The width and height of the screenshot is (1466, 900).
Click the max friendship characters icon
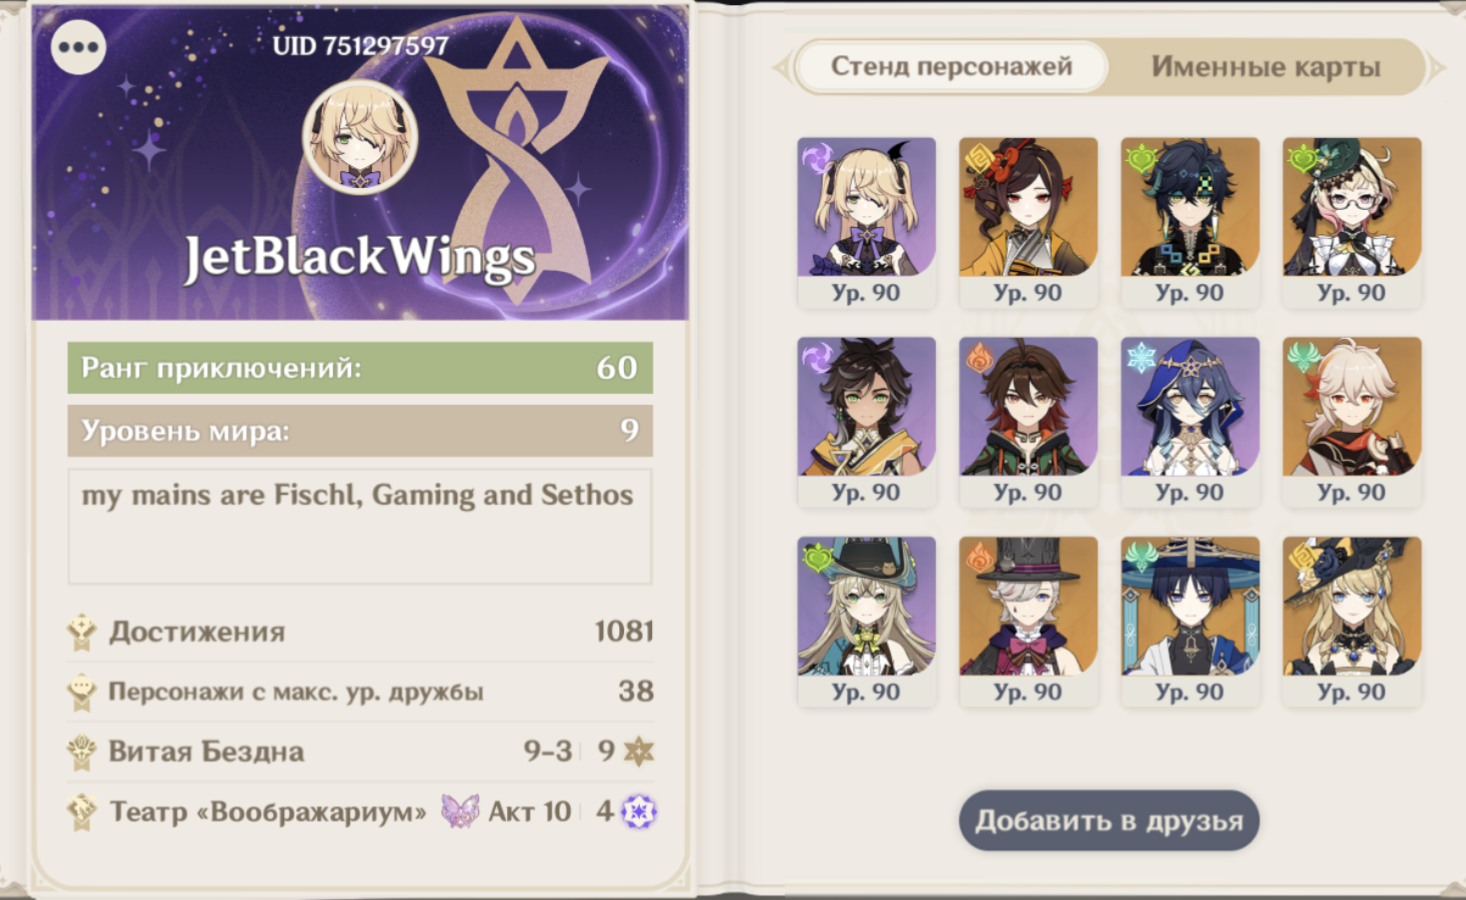point(82,692)
